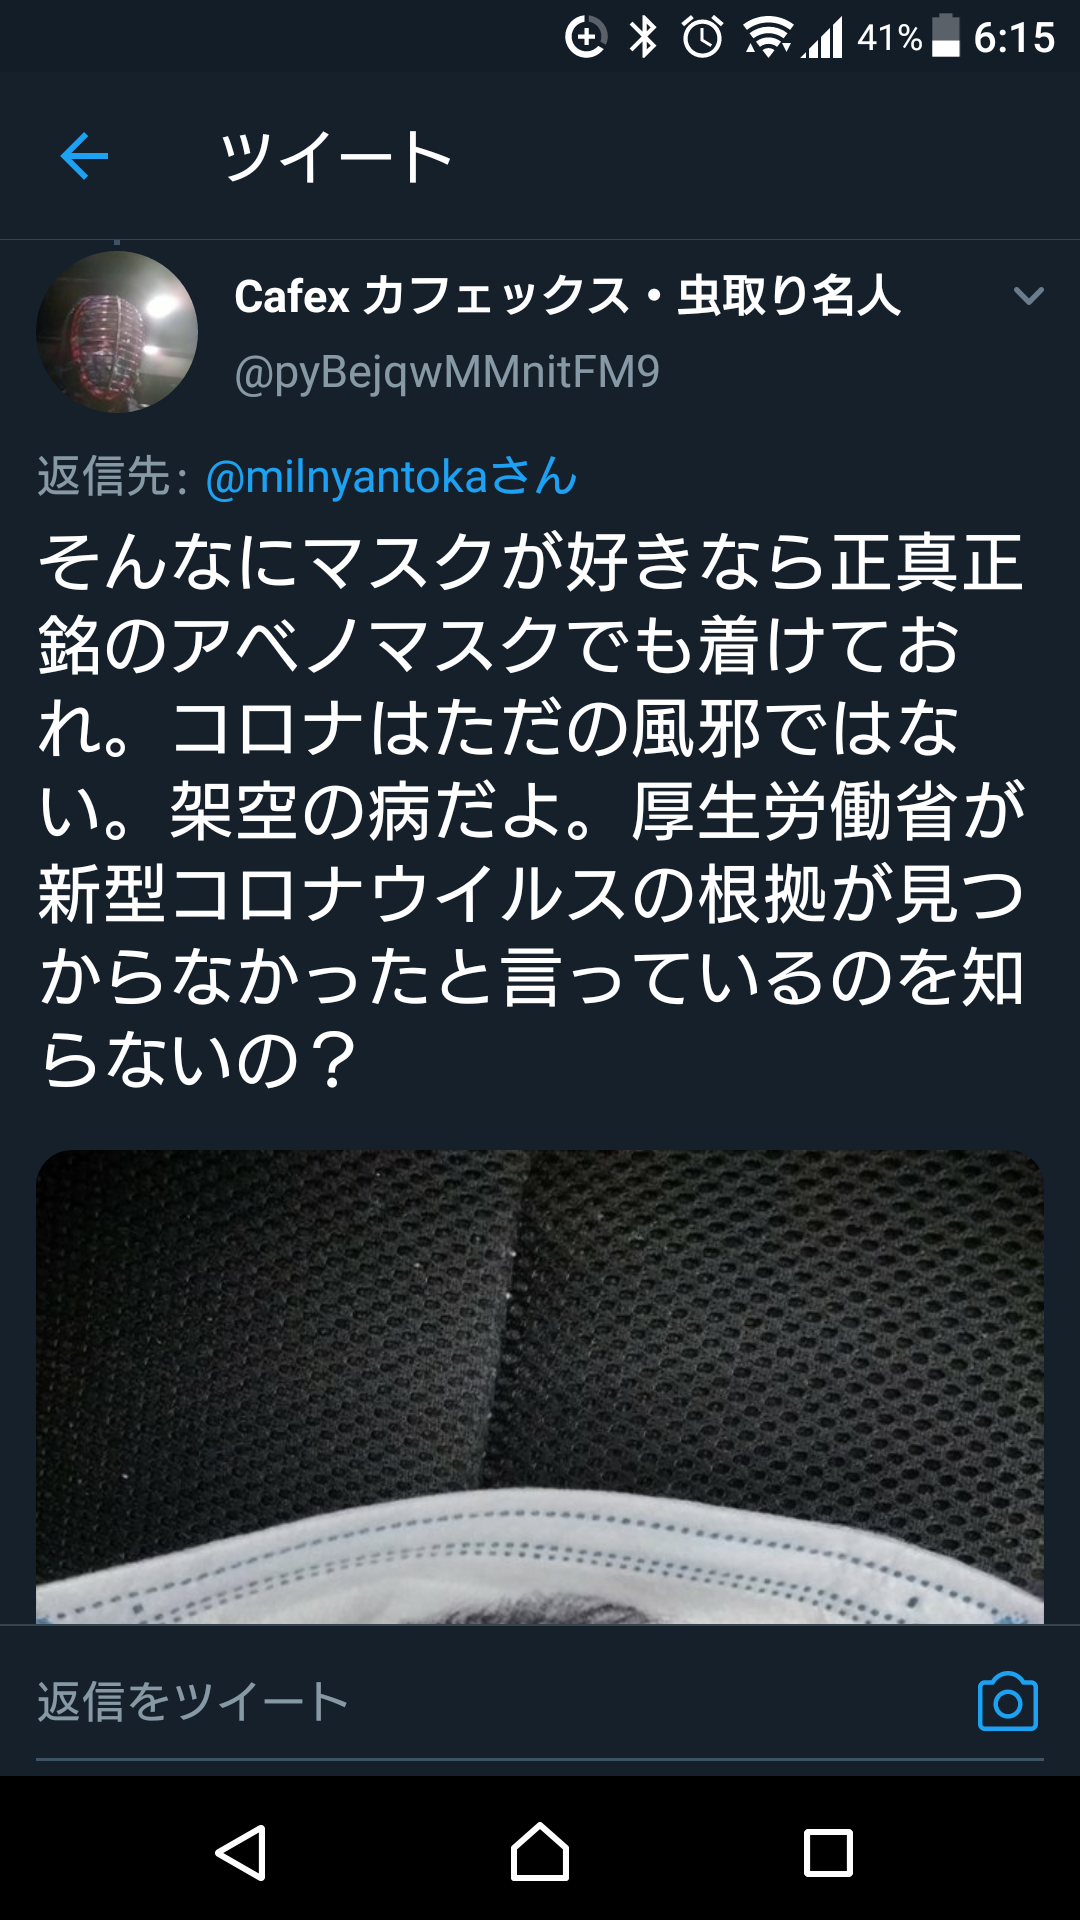The width and height of the screenshot is (1080, 1920).
Task: Tap the Wi-Fi status icon
Action: (x=767, y=38)
